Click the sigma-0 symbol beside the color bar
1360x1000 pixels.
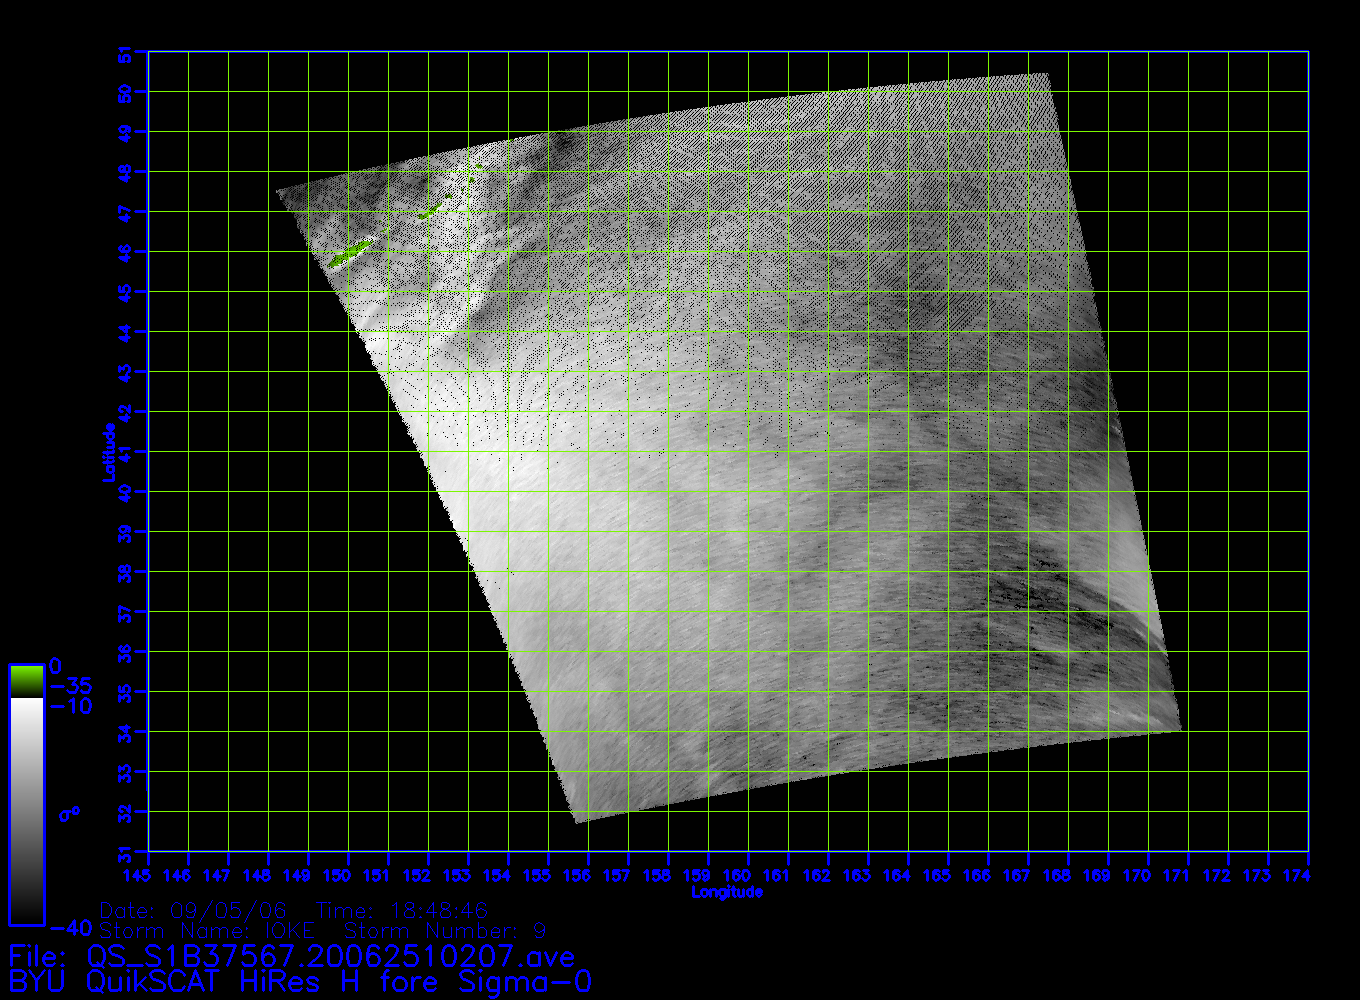tap(69, 813)
